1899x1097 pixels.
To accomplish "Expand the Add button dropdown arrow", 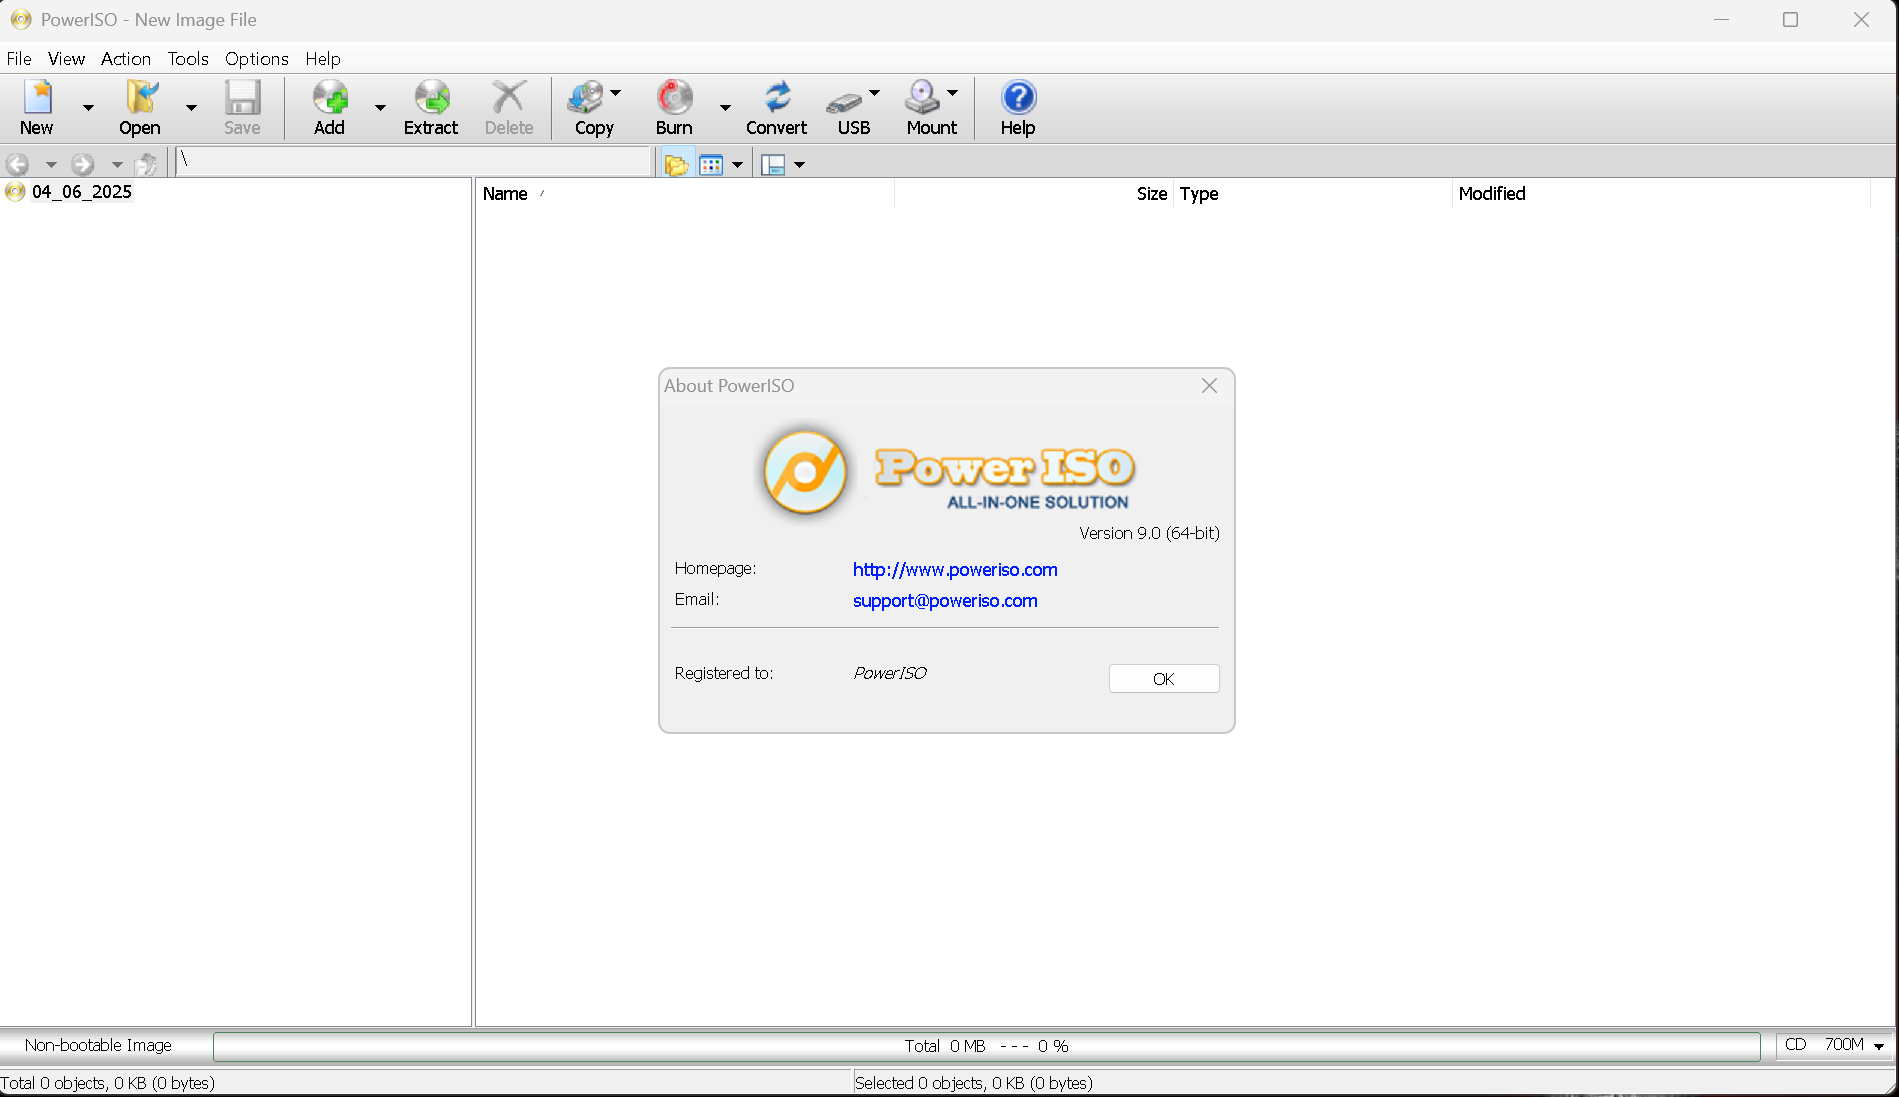I will pos(380,108).
